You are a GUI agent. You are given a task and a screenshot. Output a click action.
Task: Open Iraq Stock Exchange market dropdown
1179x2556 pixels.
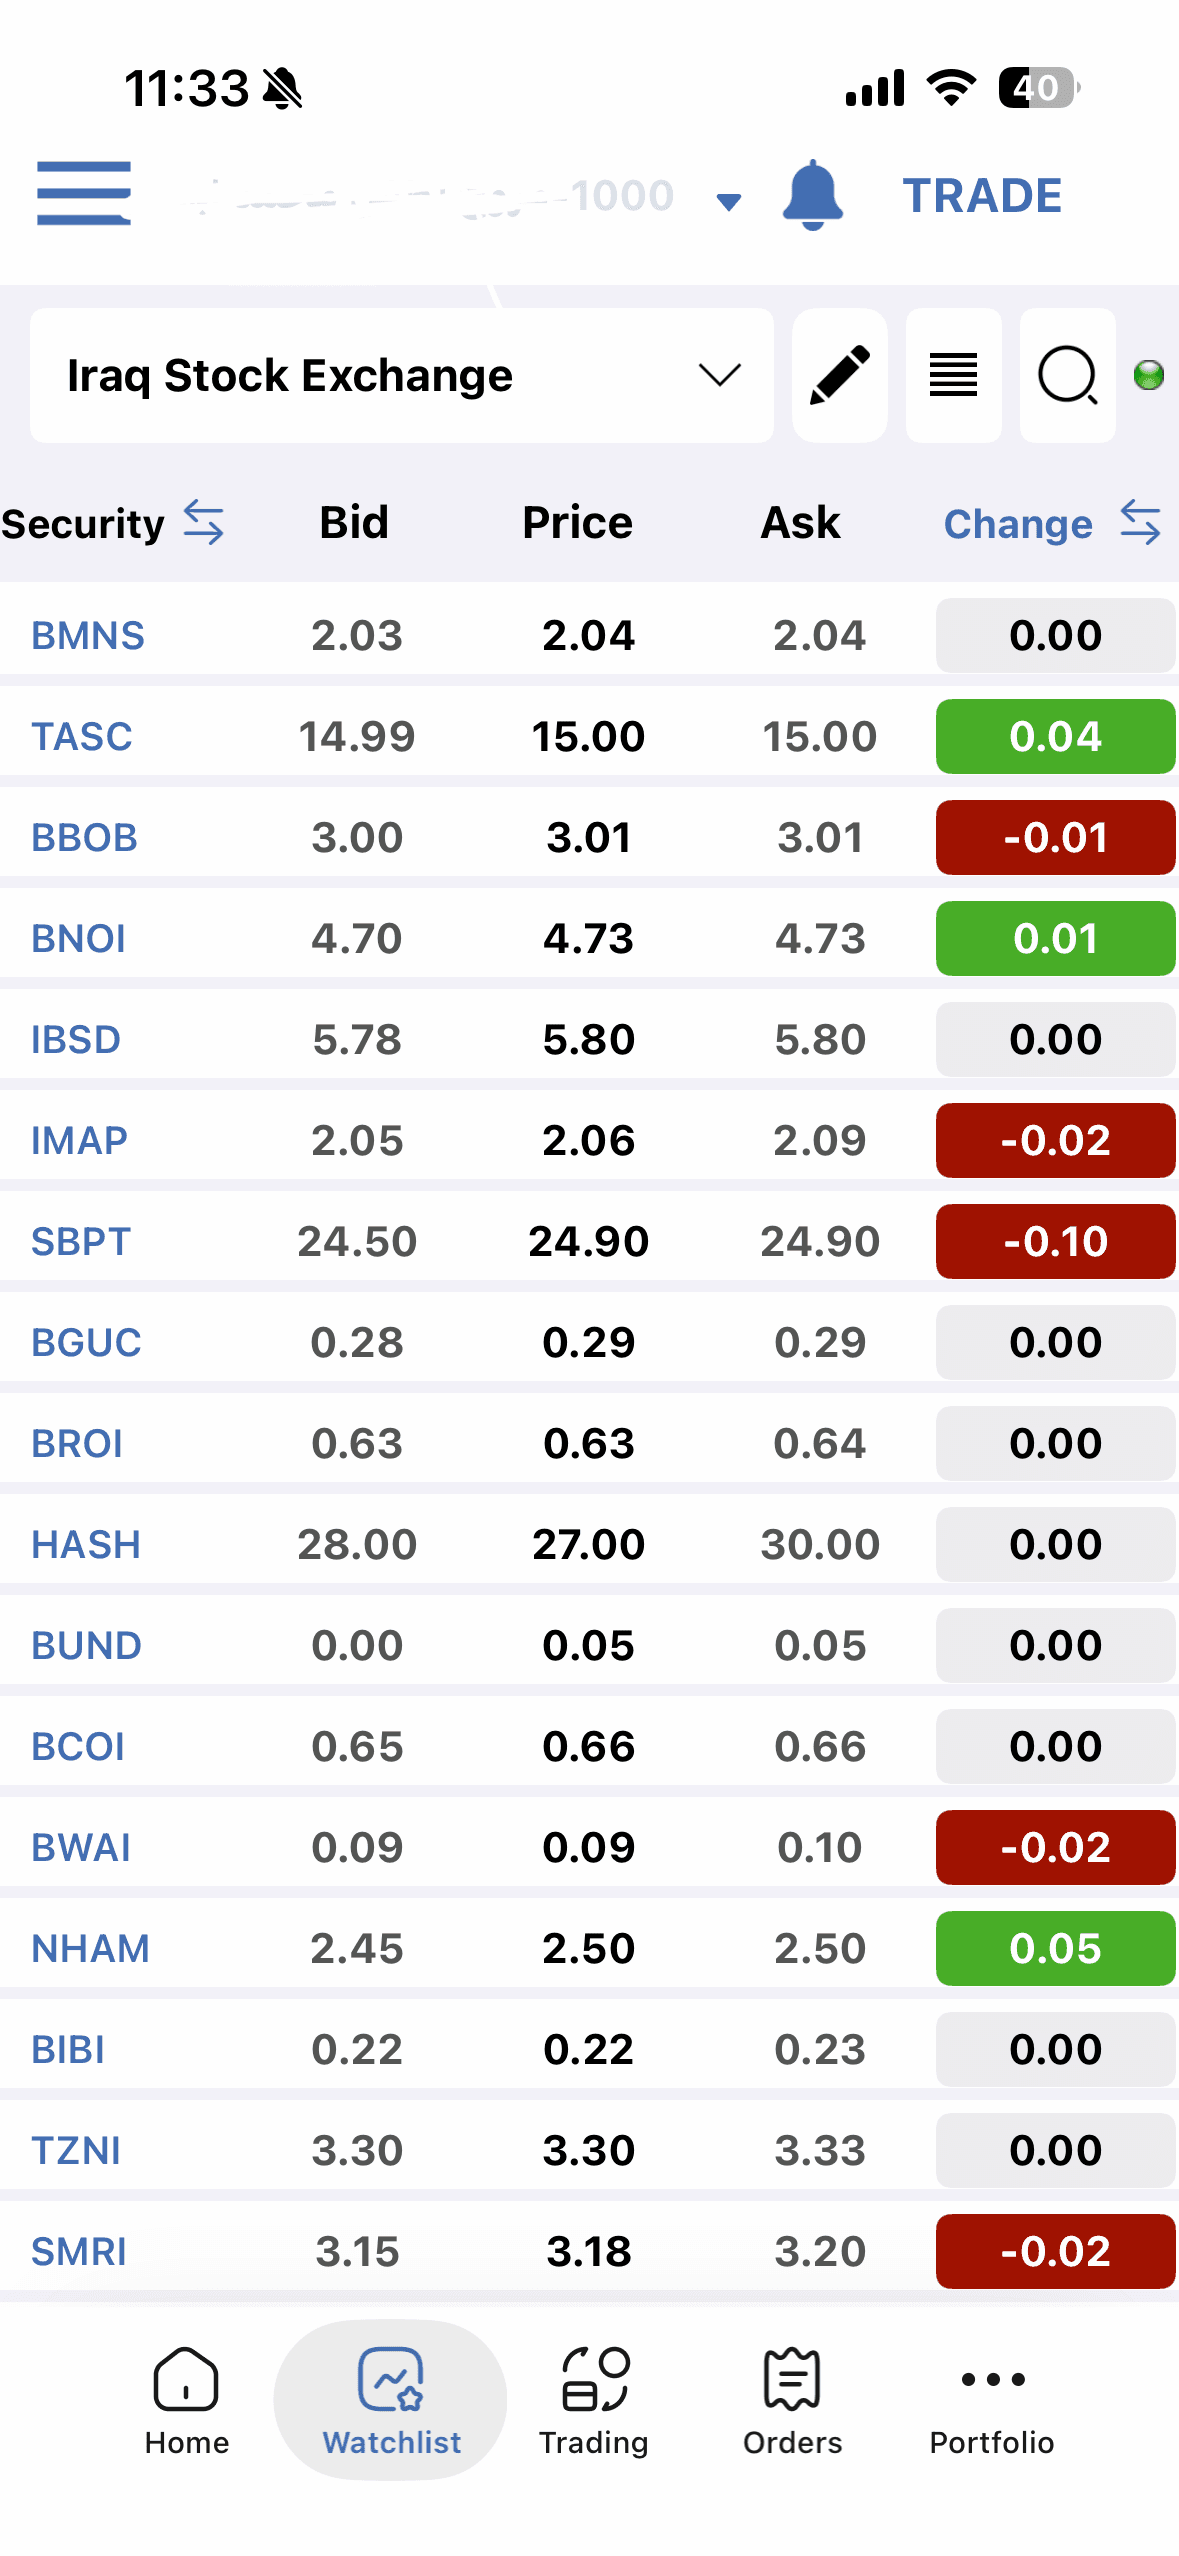point(402,375)
